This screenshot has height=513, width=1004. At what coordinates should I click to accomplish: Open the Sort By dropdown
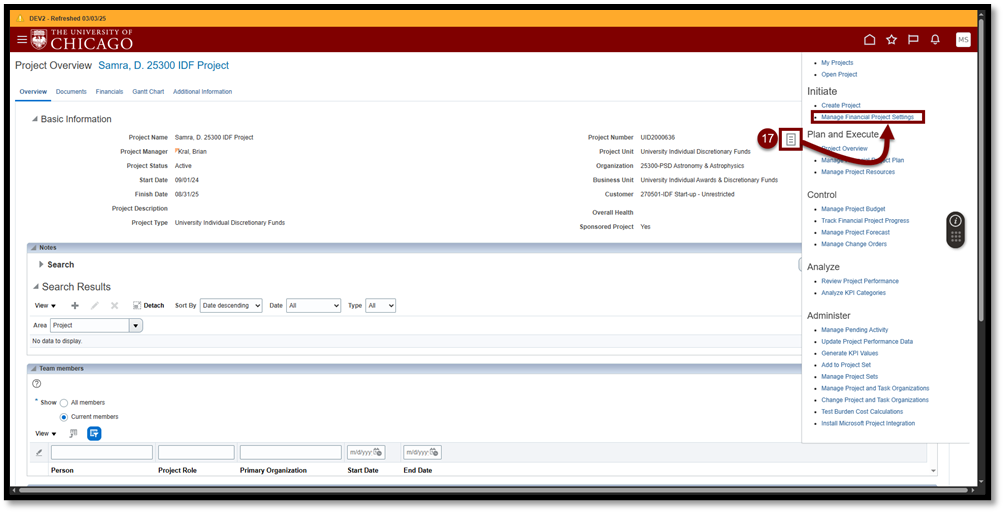pyautogui.click(x=230, y=306)
